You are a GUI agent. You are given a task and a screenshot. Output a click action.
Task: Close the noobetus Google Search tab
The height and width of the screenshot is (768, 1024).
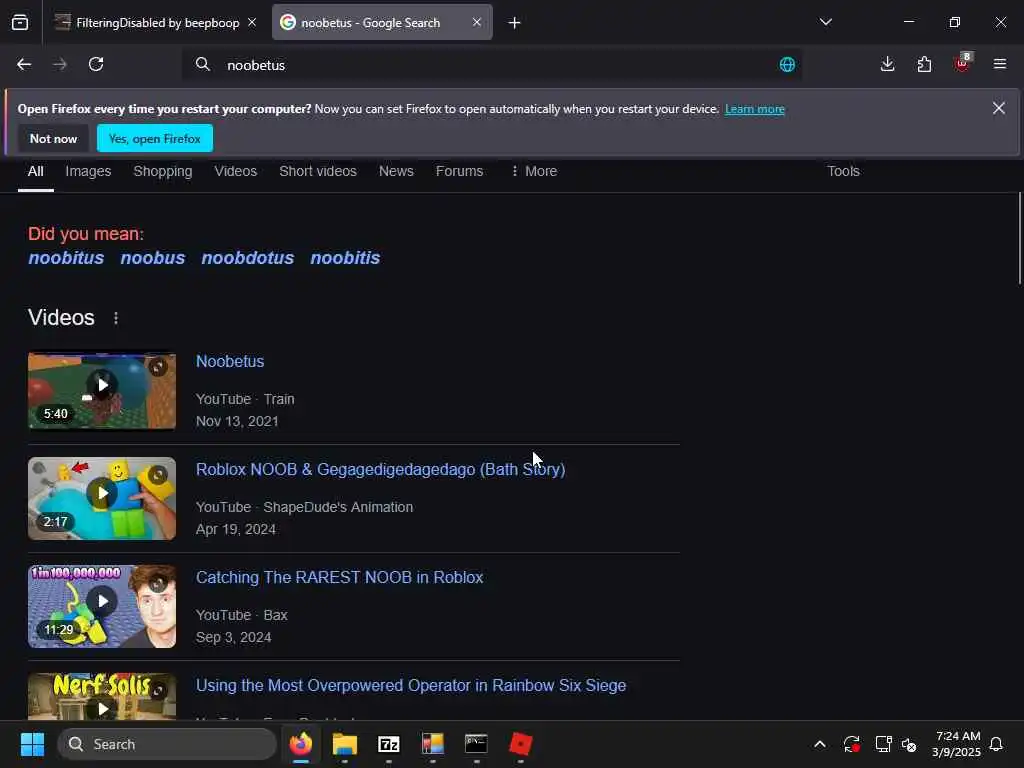tap(477, 22)
